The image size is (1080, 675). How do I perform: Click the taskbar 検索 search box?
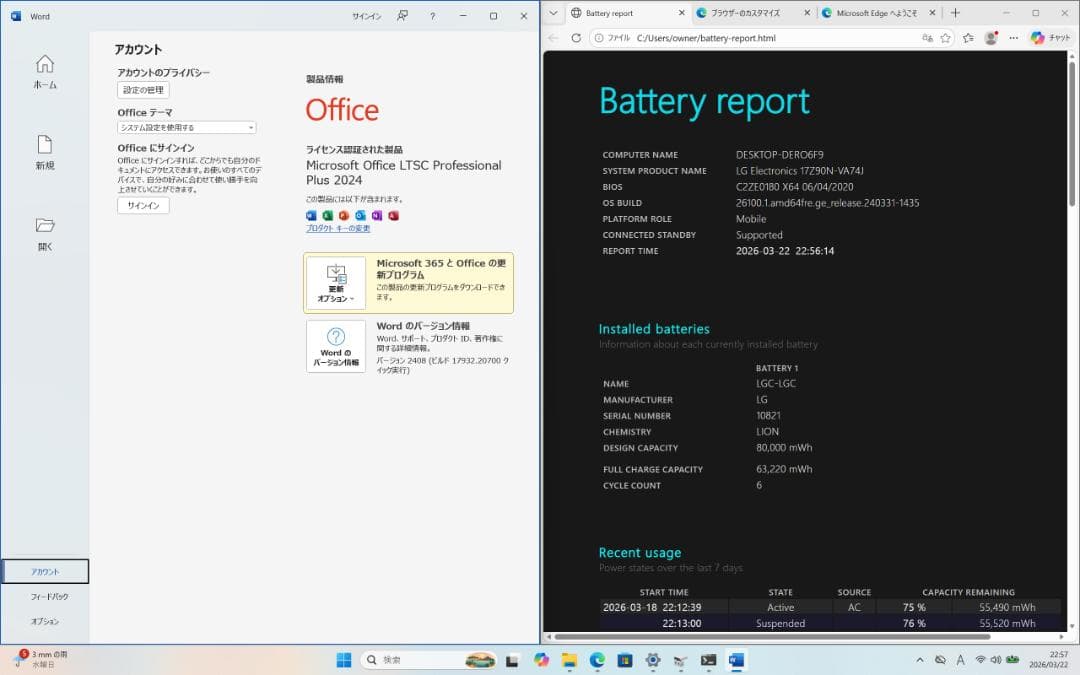tap(428, 660)
